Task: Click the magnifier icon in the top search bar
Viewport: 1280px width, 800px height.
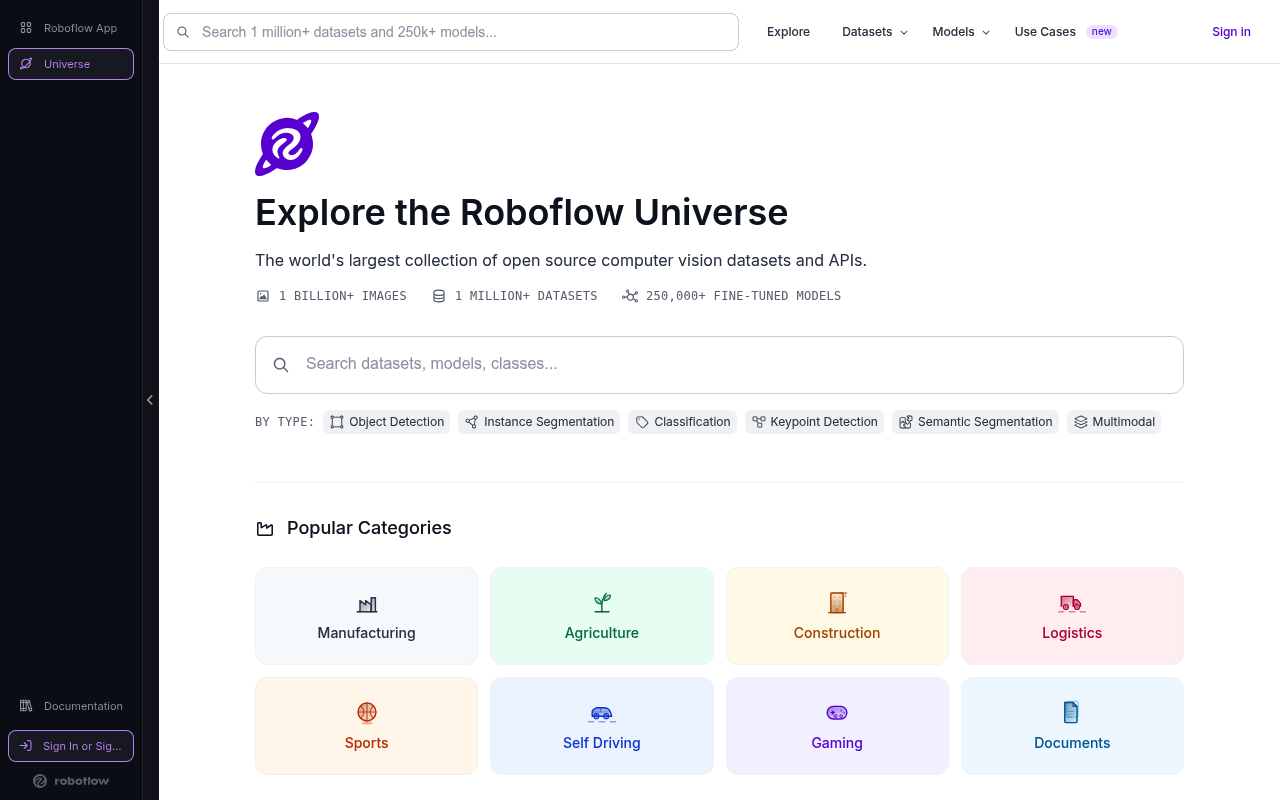Action: click(183, 32)
